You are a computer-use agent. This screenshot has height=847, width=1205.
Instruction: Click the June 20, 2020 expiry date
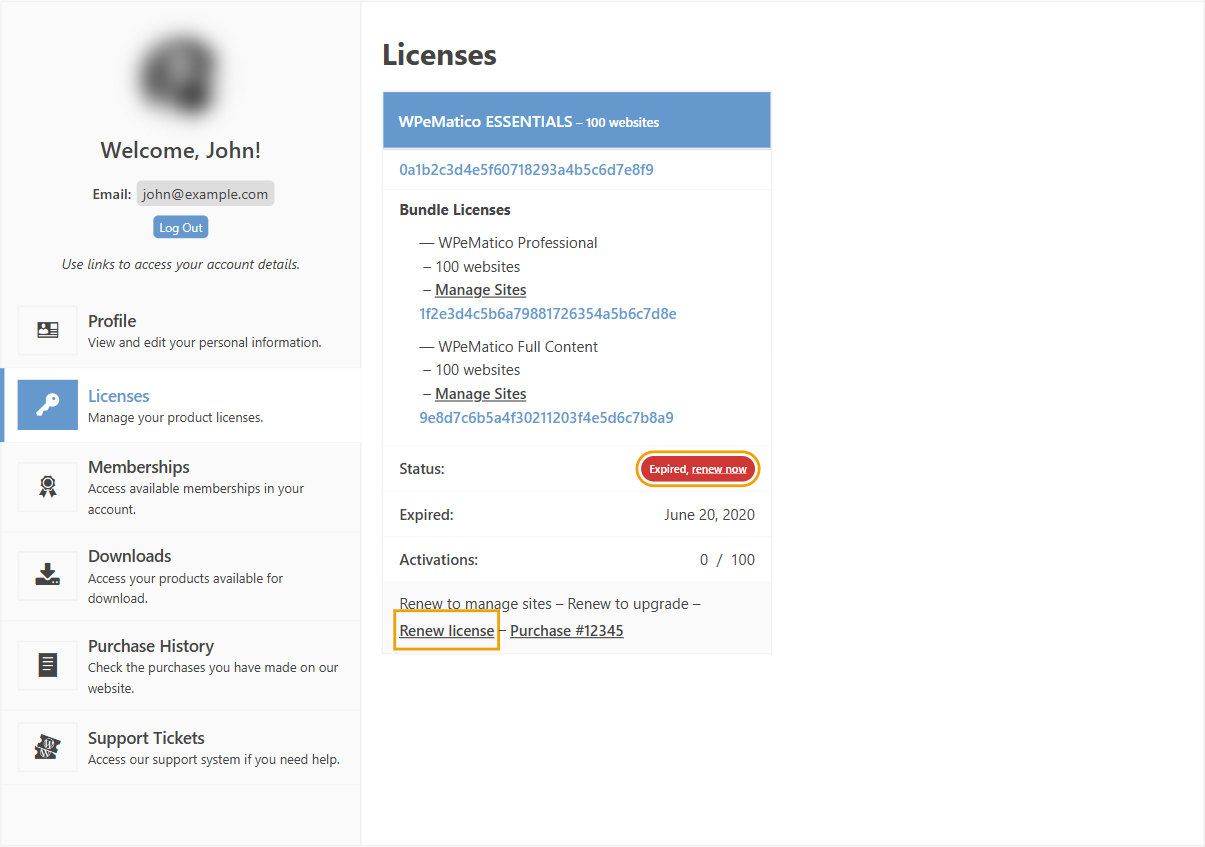point(709,515)
